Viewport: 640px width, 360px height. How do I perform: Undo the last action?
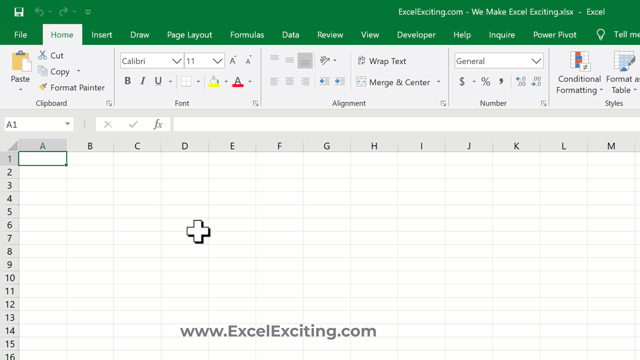[39, 12]
